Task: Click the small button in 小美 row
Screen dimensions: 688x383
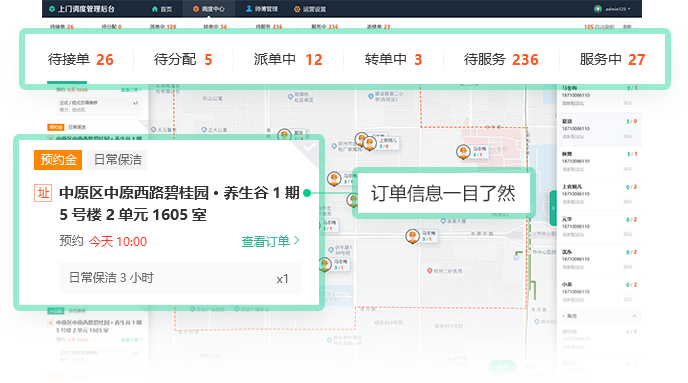Action: tap(627, 300)
